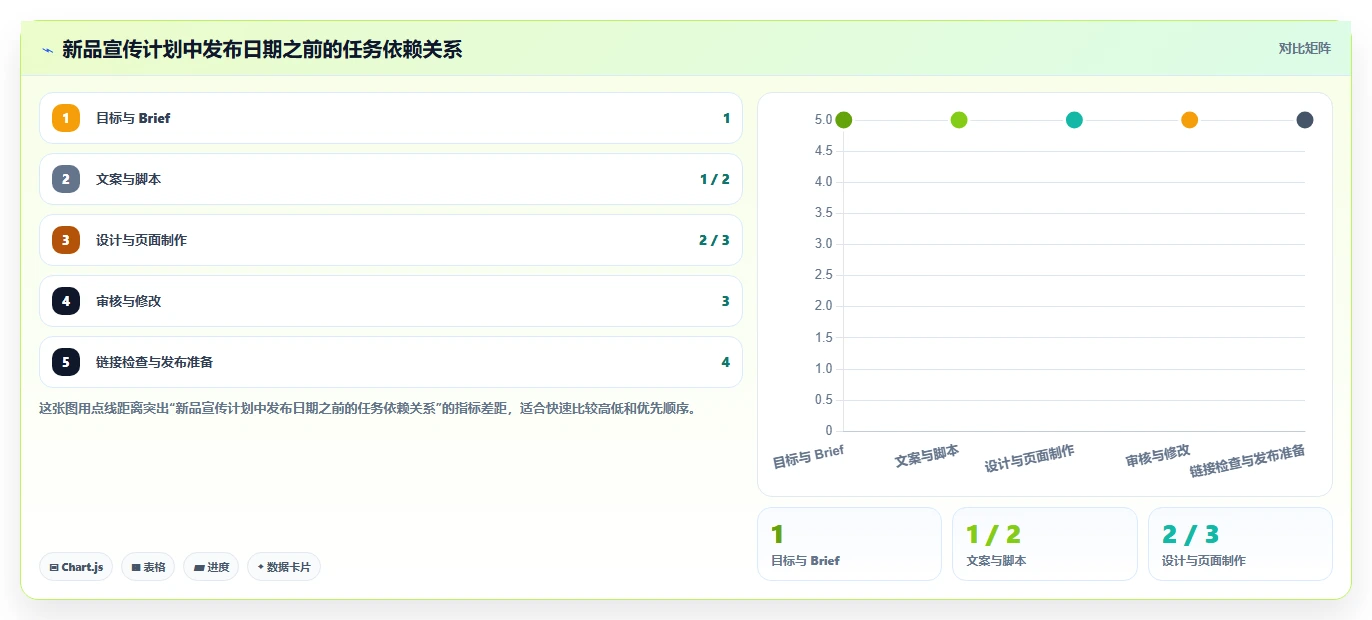Click the chart axis label 设计与页面制作
Image resolution: width=1372 pixels, height=620 pixels.
(x=1030, y=458)
